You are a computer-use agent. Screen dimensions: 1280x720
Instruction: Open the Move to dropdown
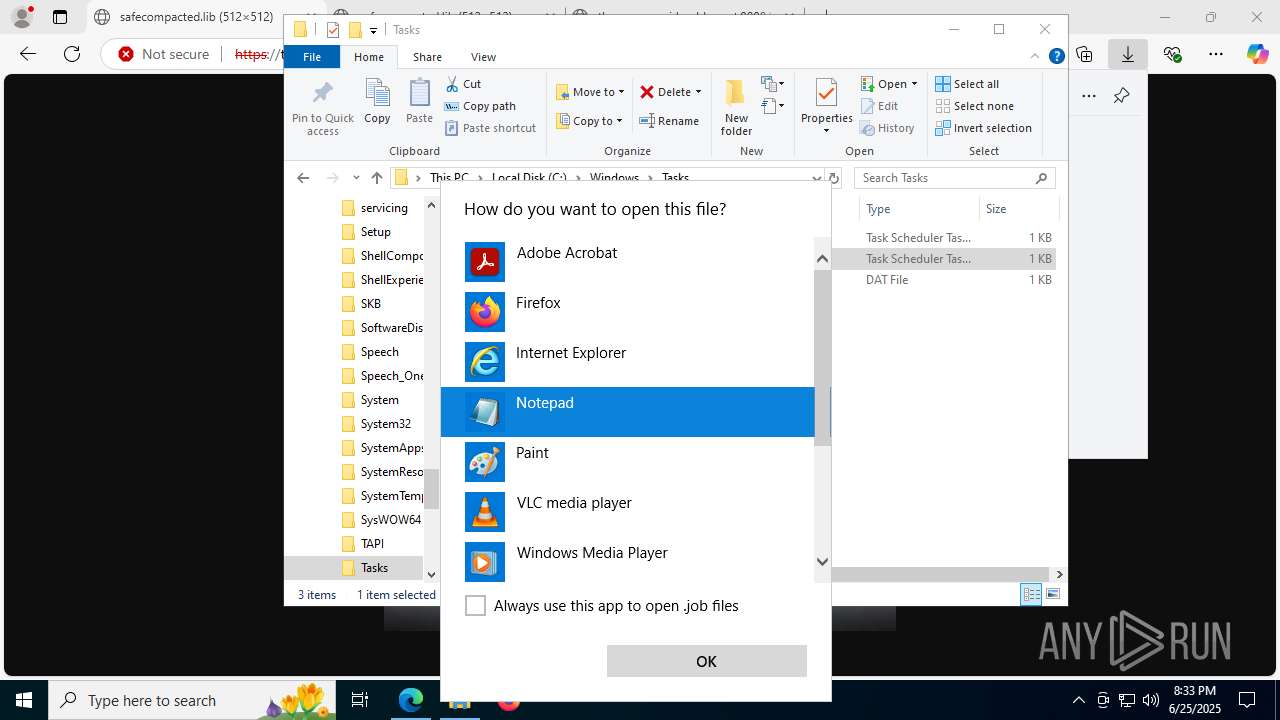pos(590,92)
